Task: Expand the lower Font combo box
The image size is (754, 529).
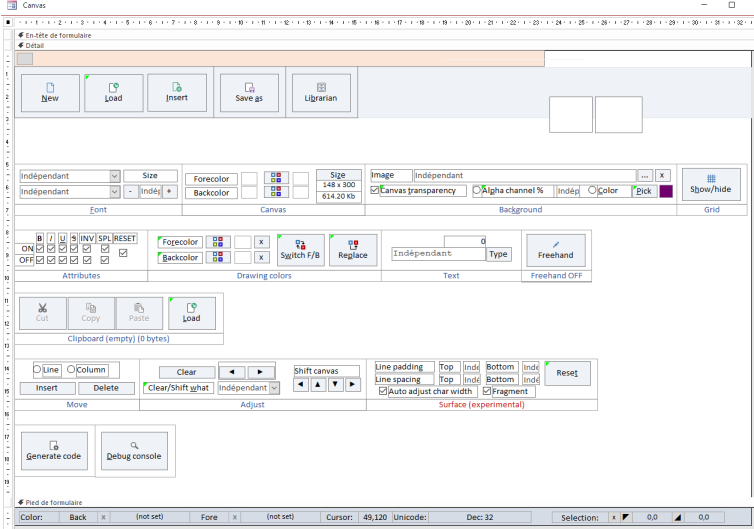Action: (114, 191)
